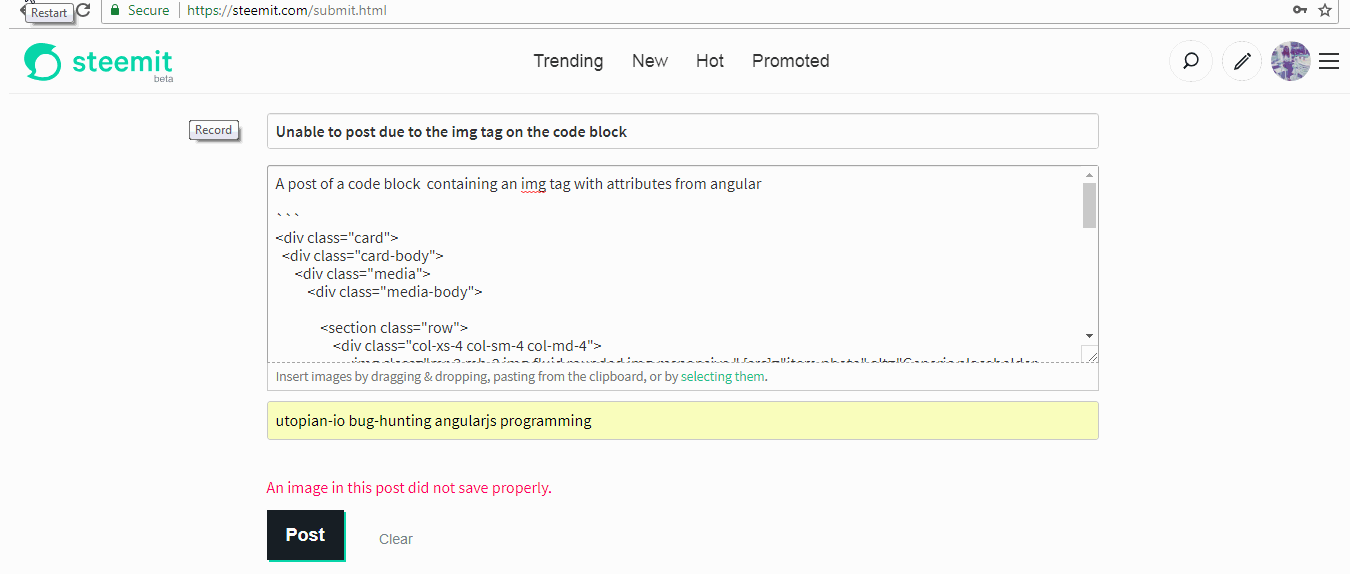Click the post title input field
Image resolution: width=1350 pixels, height=574 pixels.
682,132
